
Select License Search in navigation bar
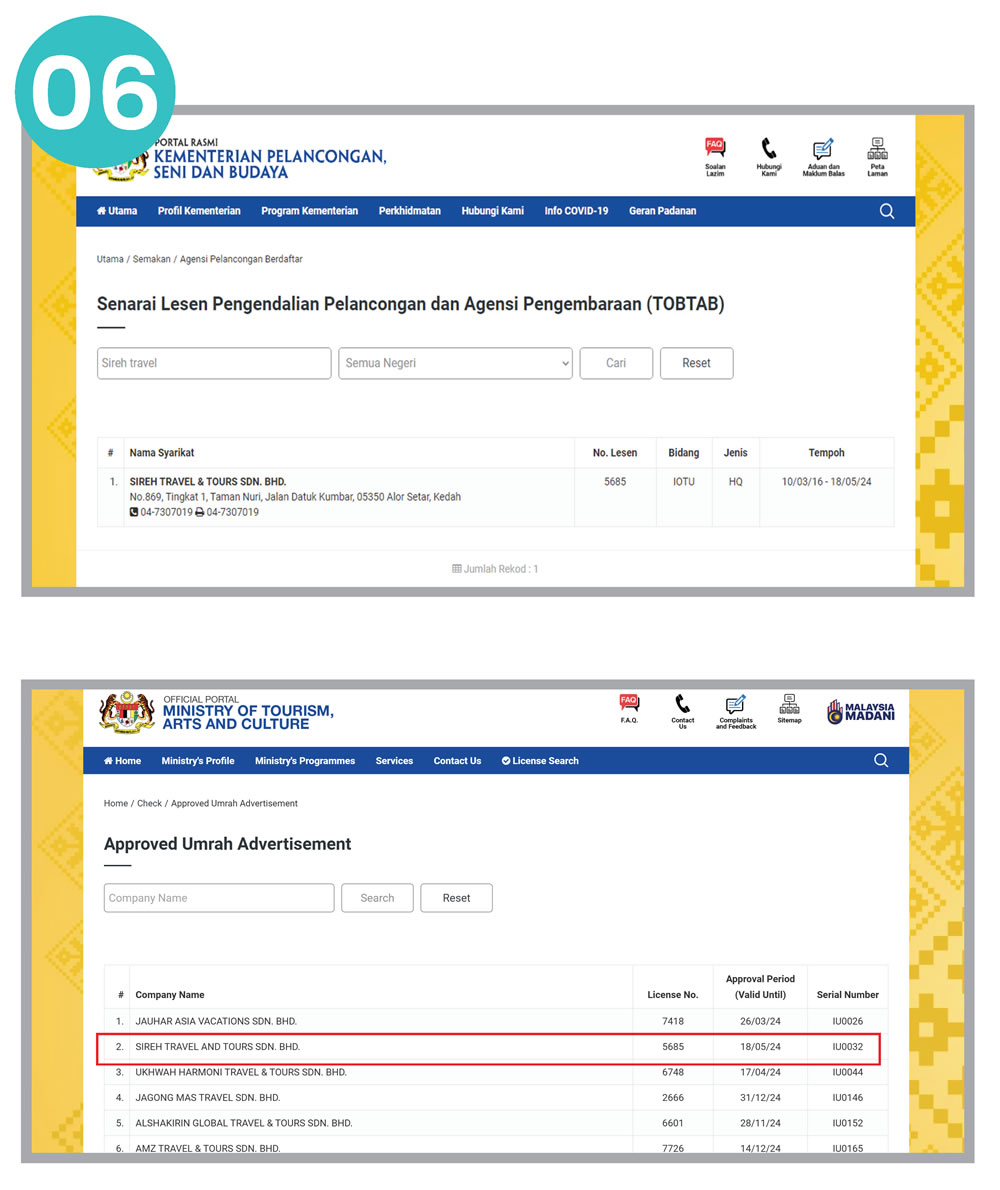[540, 761]
